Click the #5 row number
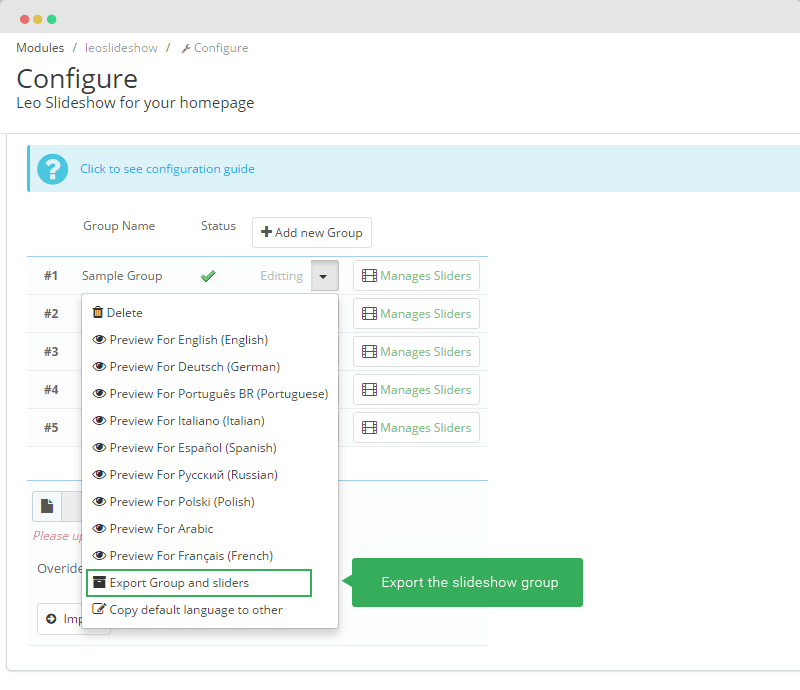The height and width of the screenshot is (690, 800). 51,428
